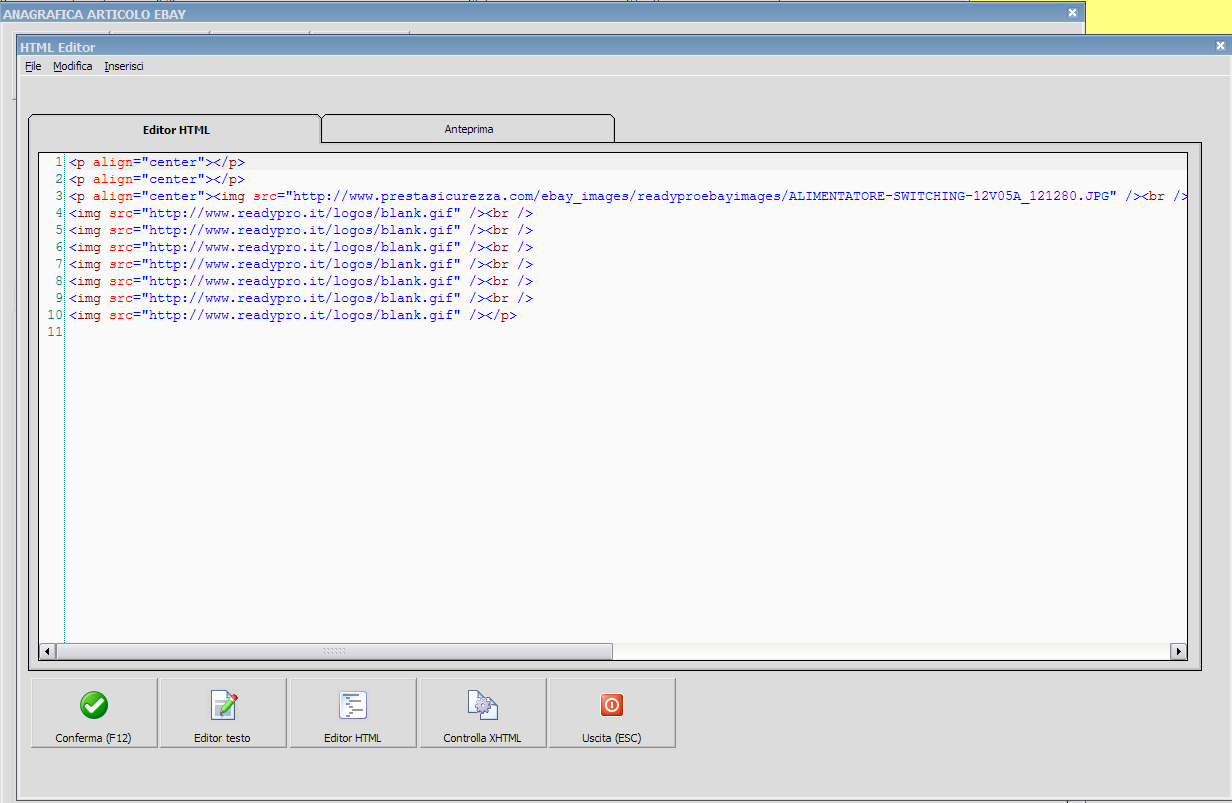Screen dimensions: 1232x803
Task: Click the blank.gif code on line 8
Action: 301,281
